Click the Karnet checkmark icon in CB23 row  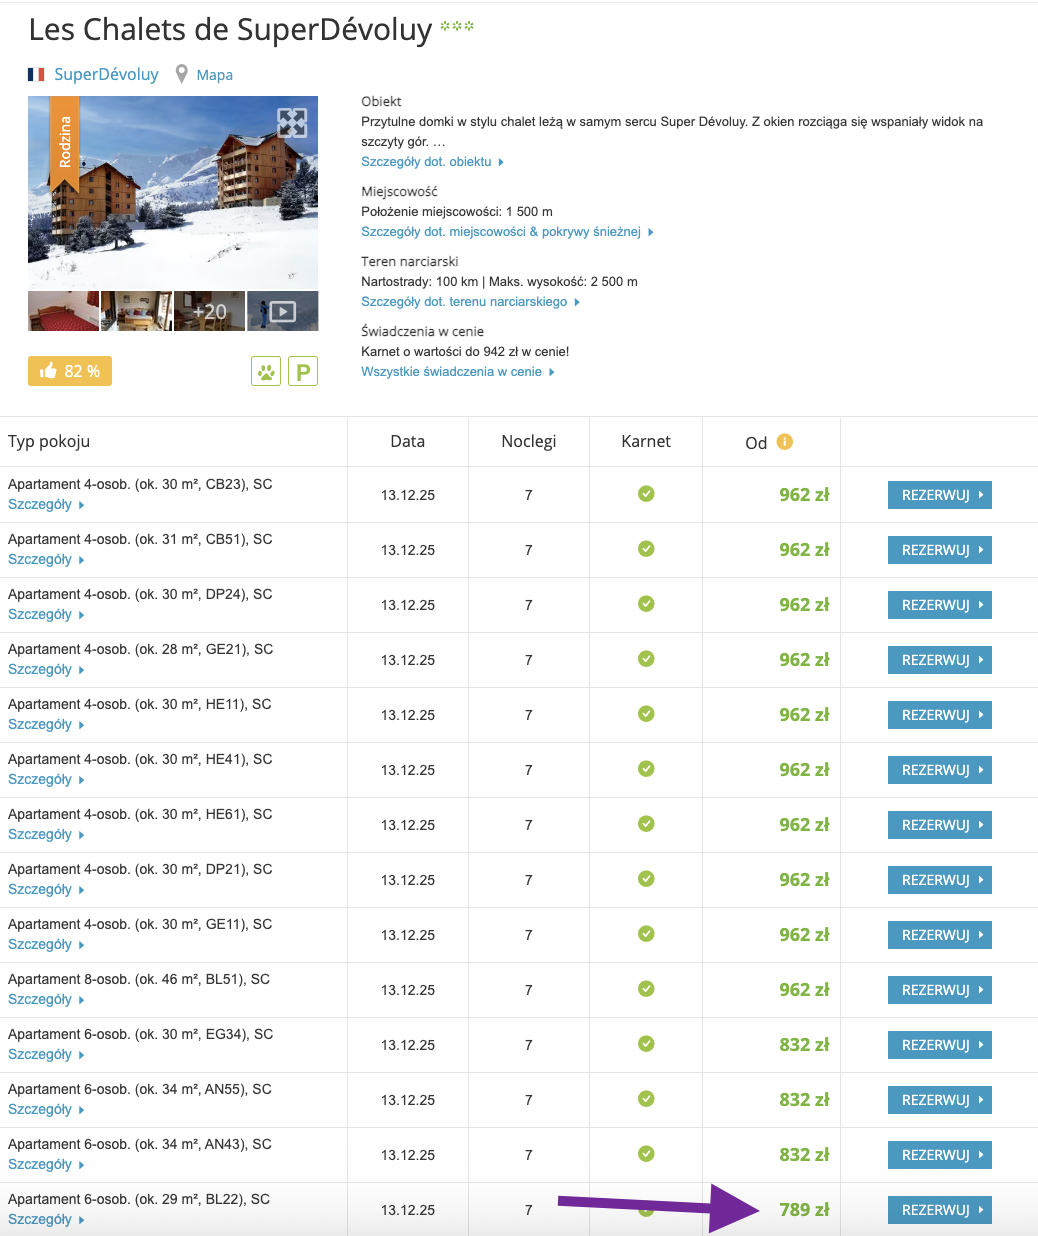pos(646,494)
